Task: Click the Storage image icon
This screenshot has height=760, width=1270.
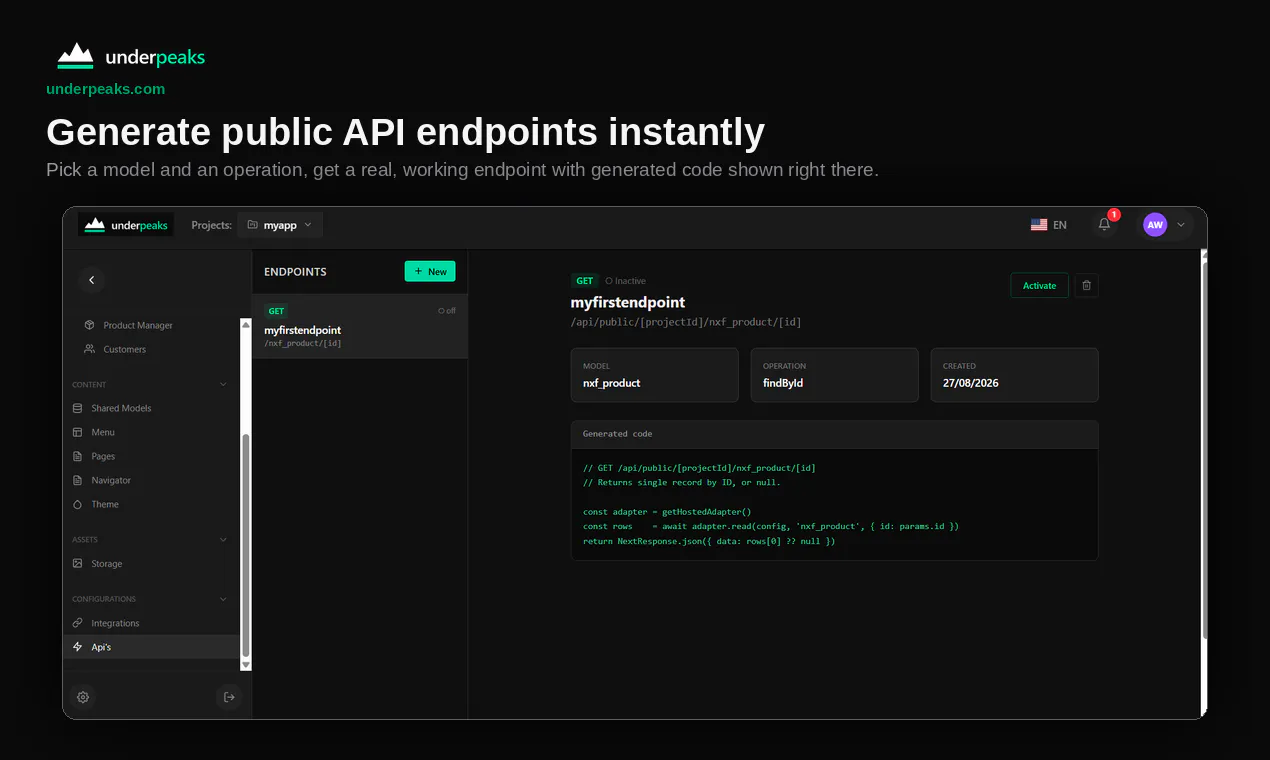Action: pos(78,563)
